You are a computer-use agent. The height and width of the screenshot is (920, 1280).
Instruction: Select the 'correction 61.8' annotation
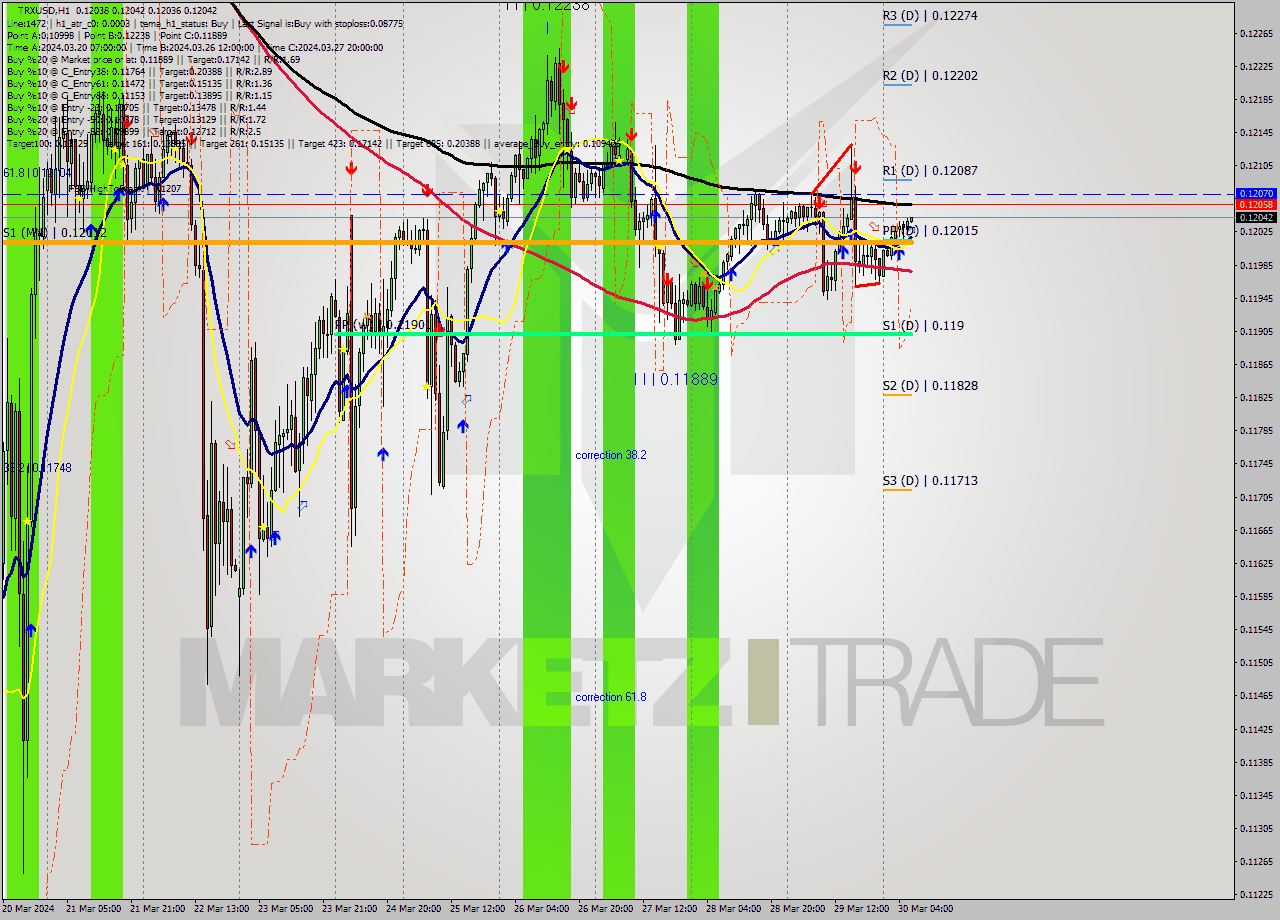pyautogui.click(x=611, y=697)
